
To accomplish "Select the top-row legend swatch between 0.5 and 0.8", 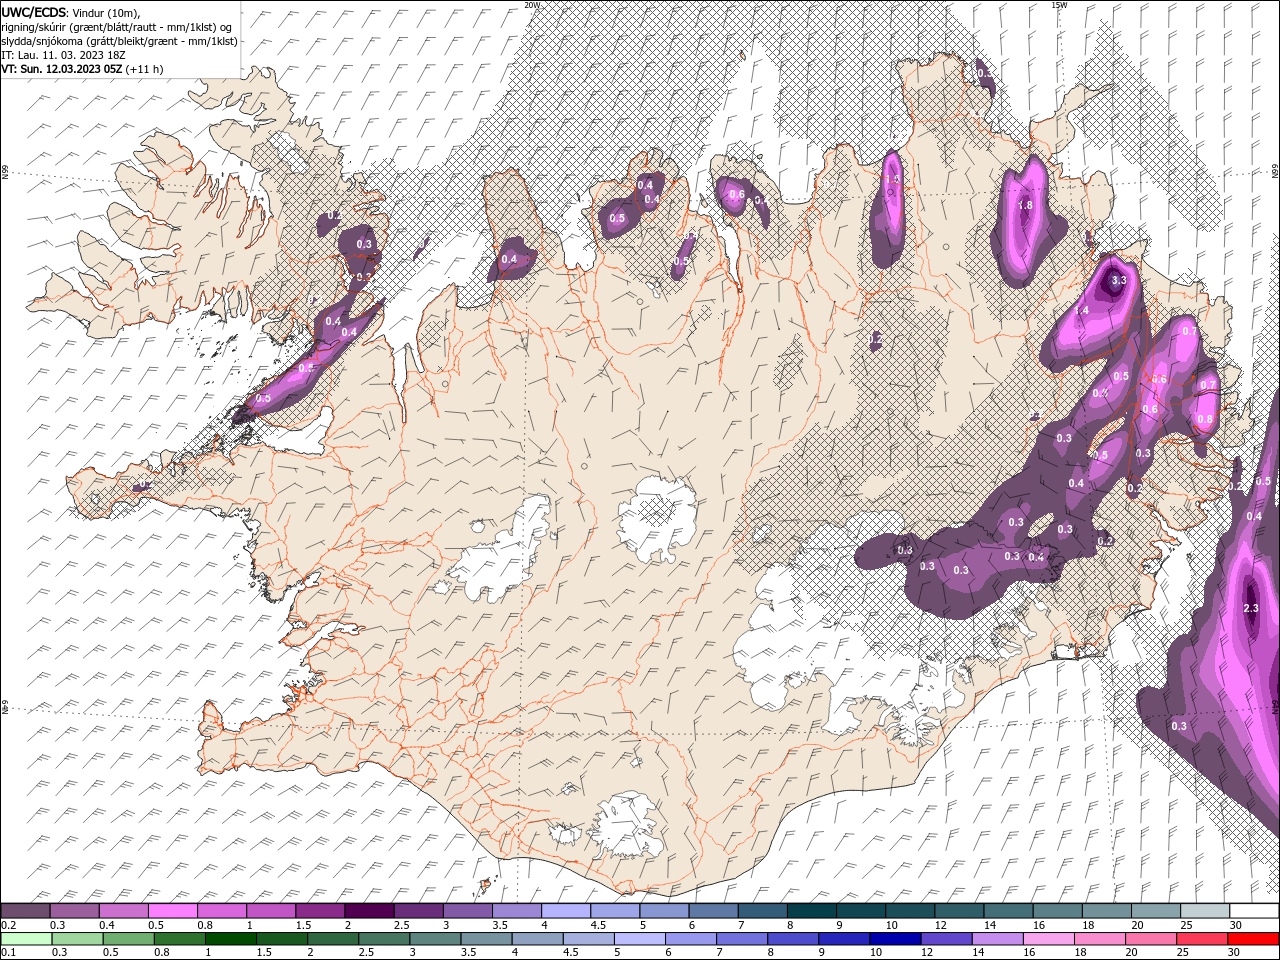I will pyautogui.click(x=172, y=911).
